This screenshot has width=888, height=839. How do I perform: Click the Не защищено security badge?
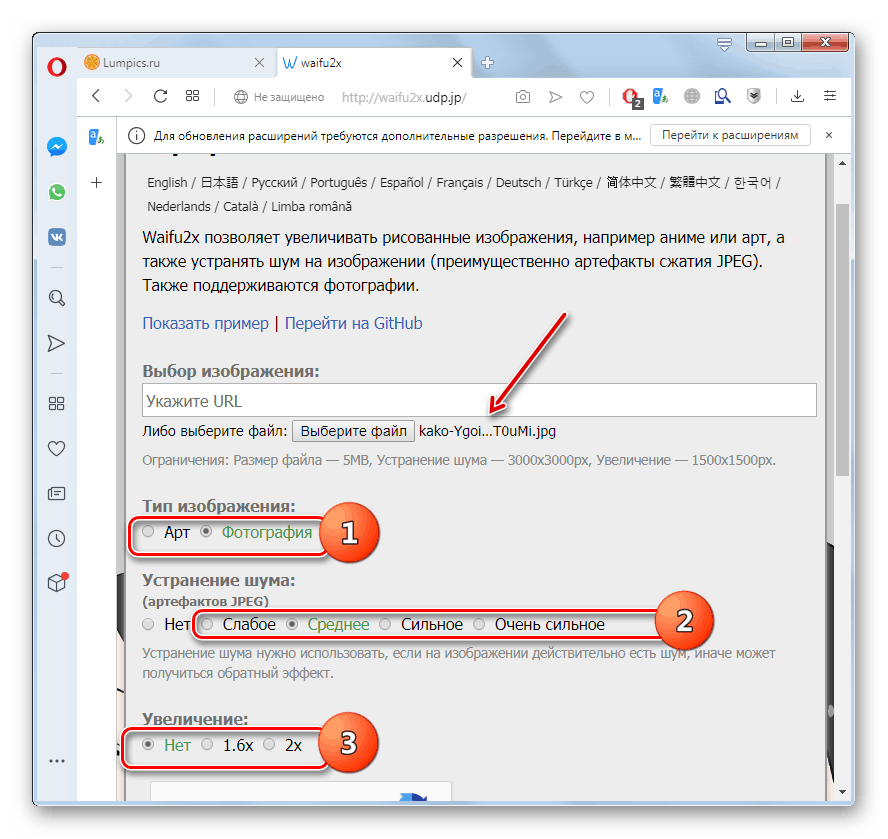point(279,97)
